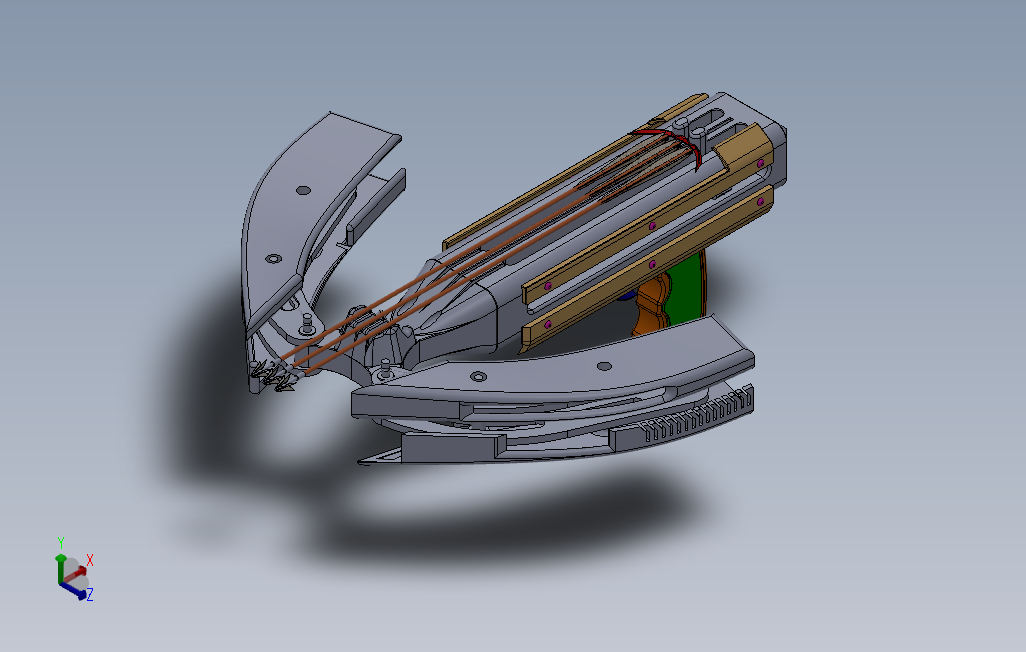
Task: Click the blue Z axis of the orientation triad
Action: [x=75, y=590]
